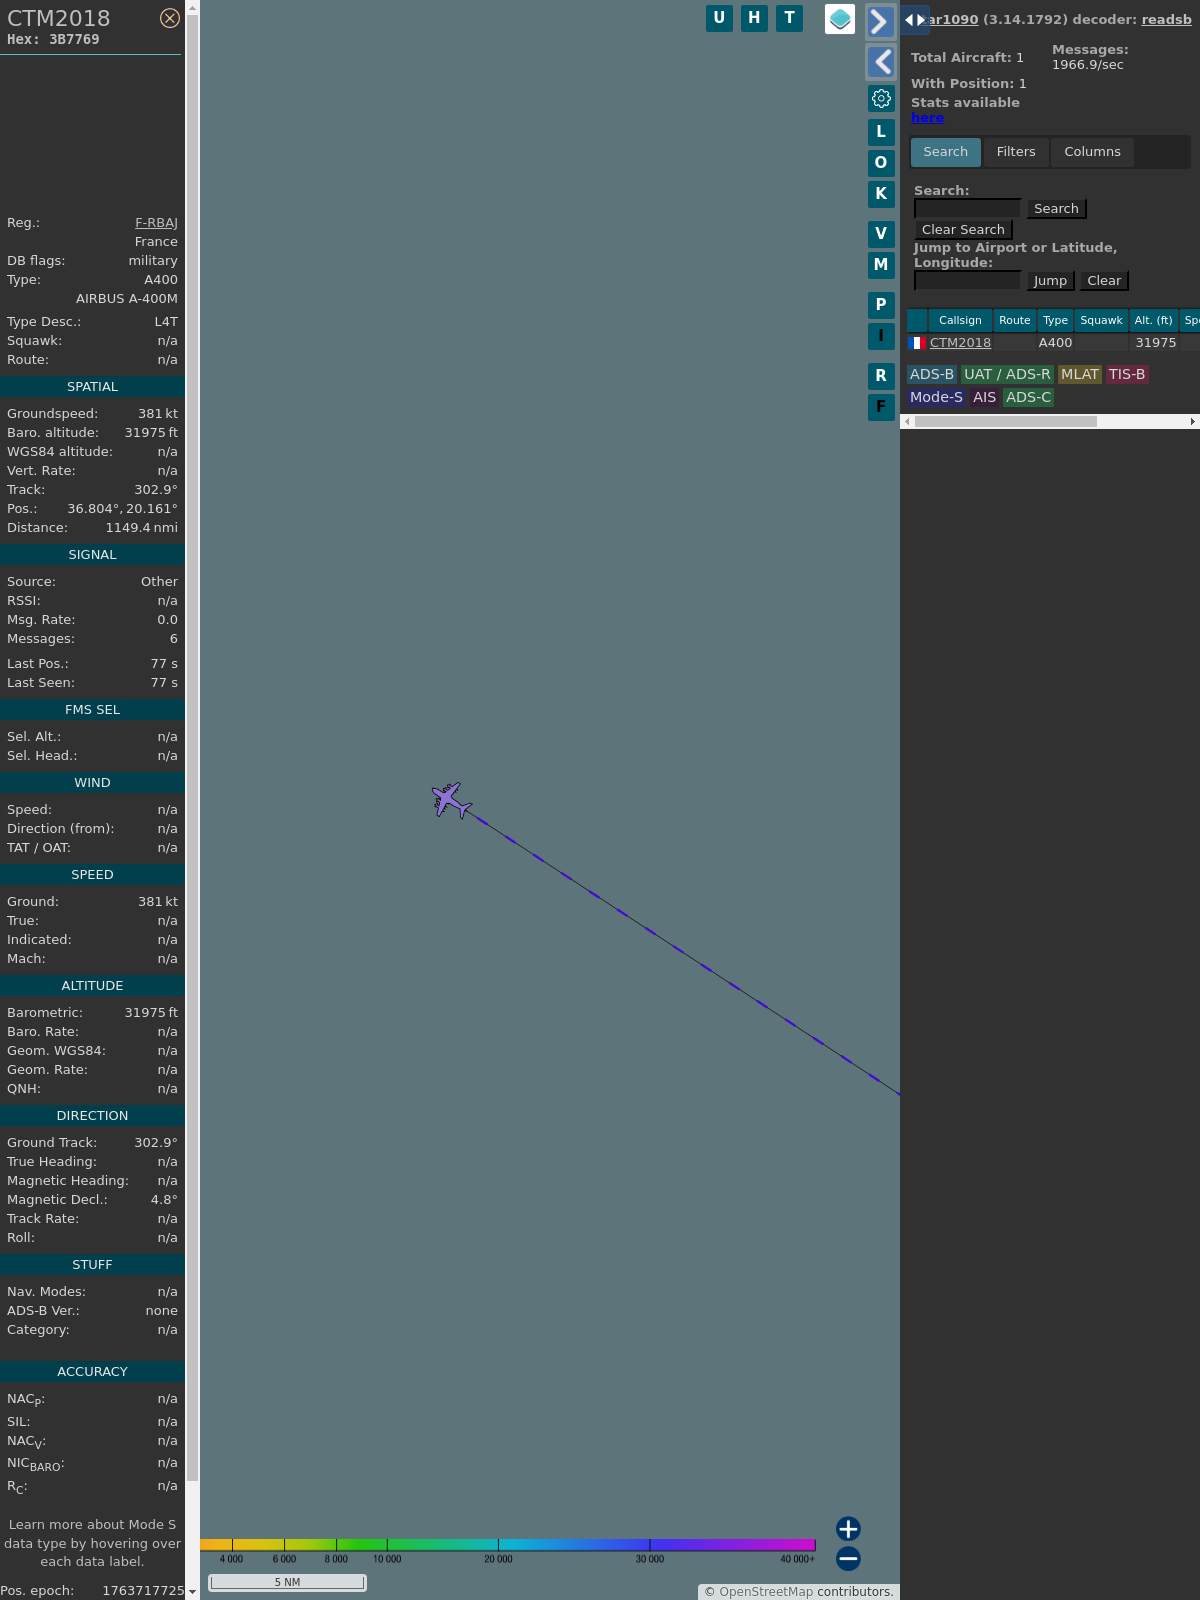
Task: Toggle the K button
Action: point(881,194)
